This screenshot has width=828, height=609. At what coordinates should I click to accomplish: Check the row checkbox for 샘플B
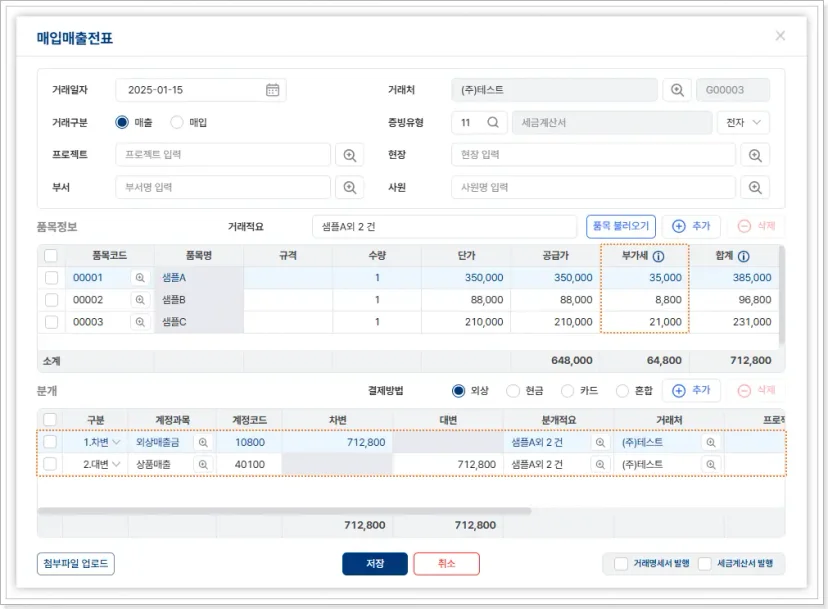(51, 300)
